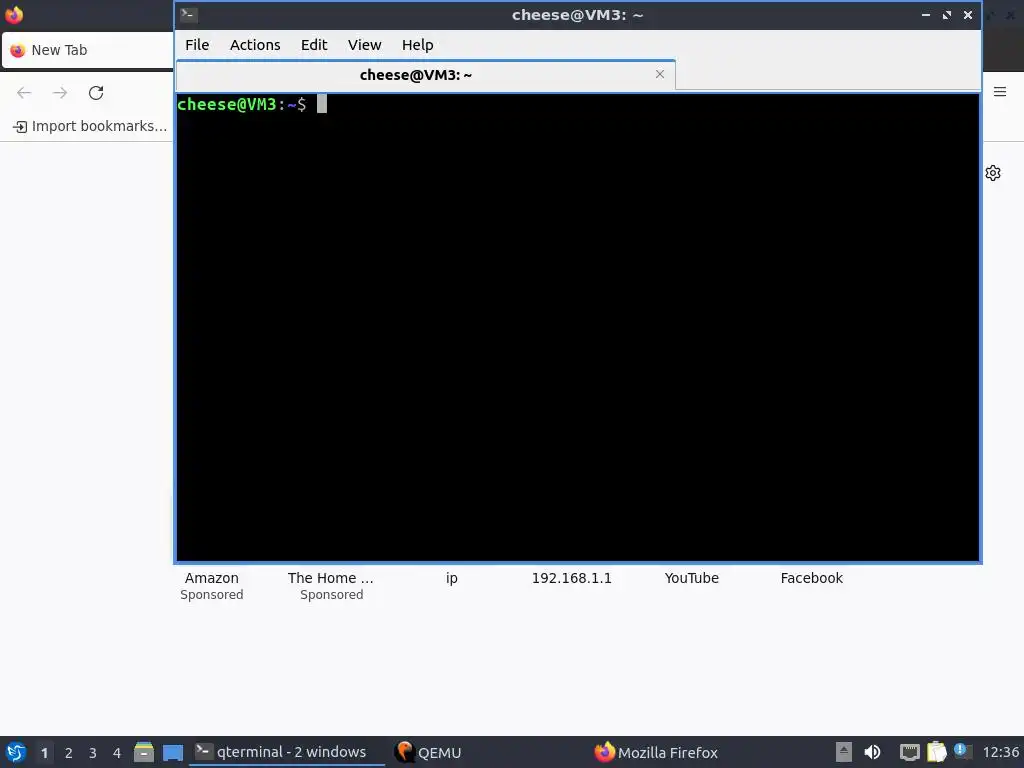Viewport: 1024px width, 768px height.
Task: Switch to desktop 3
Action: [x=93, y=753]
